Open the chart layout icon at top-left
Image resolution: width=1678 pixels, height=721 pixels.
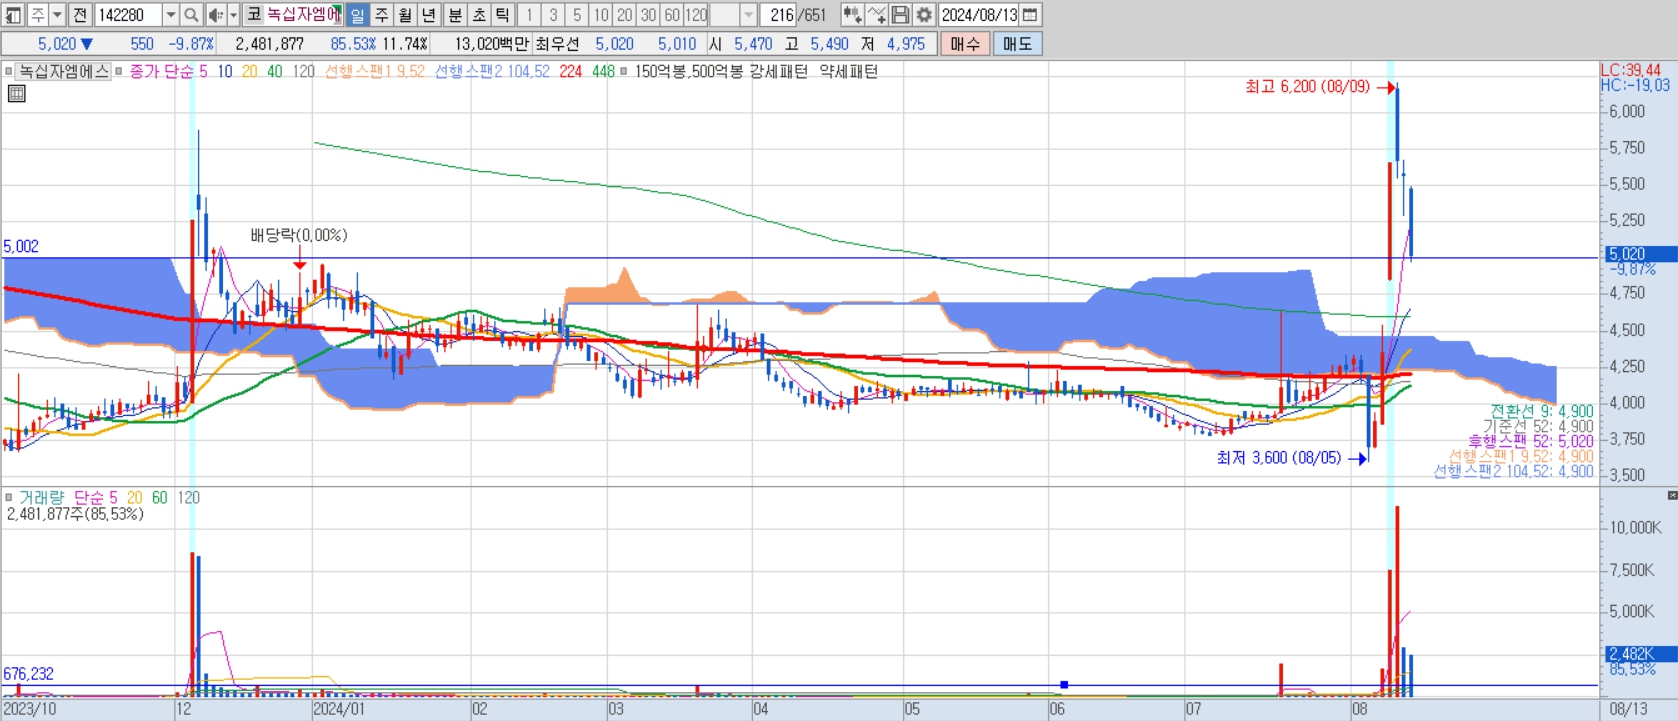(x=13, y=15)
